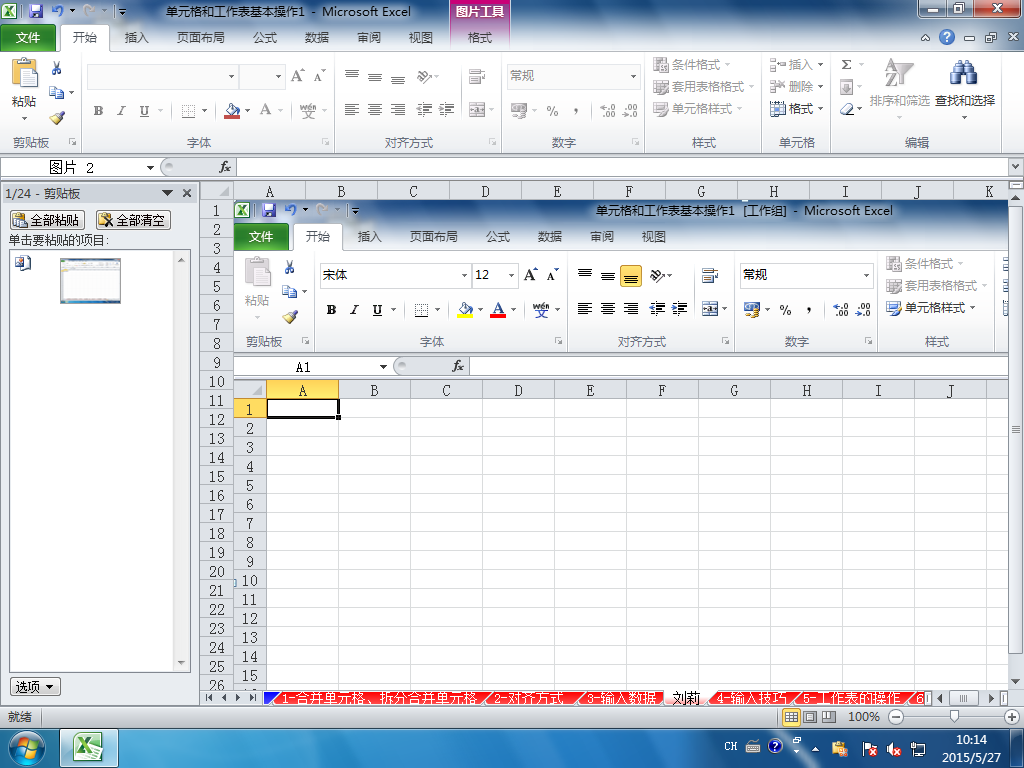Select the sheet tab 3-输入数据

click(622, 698)
